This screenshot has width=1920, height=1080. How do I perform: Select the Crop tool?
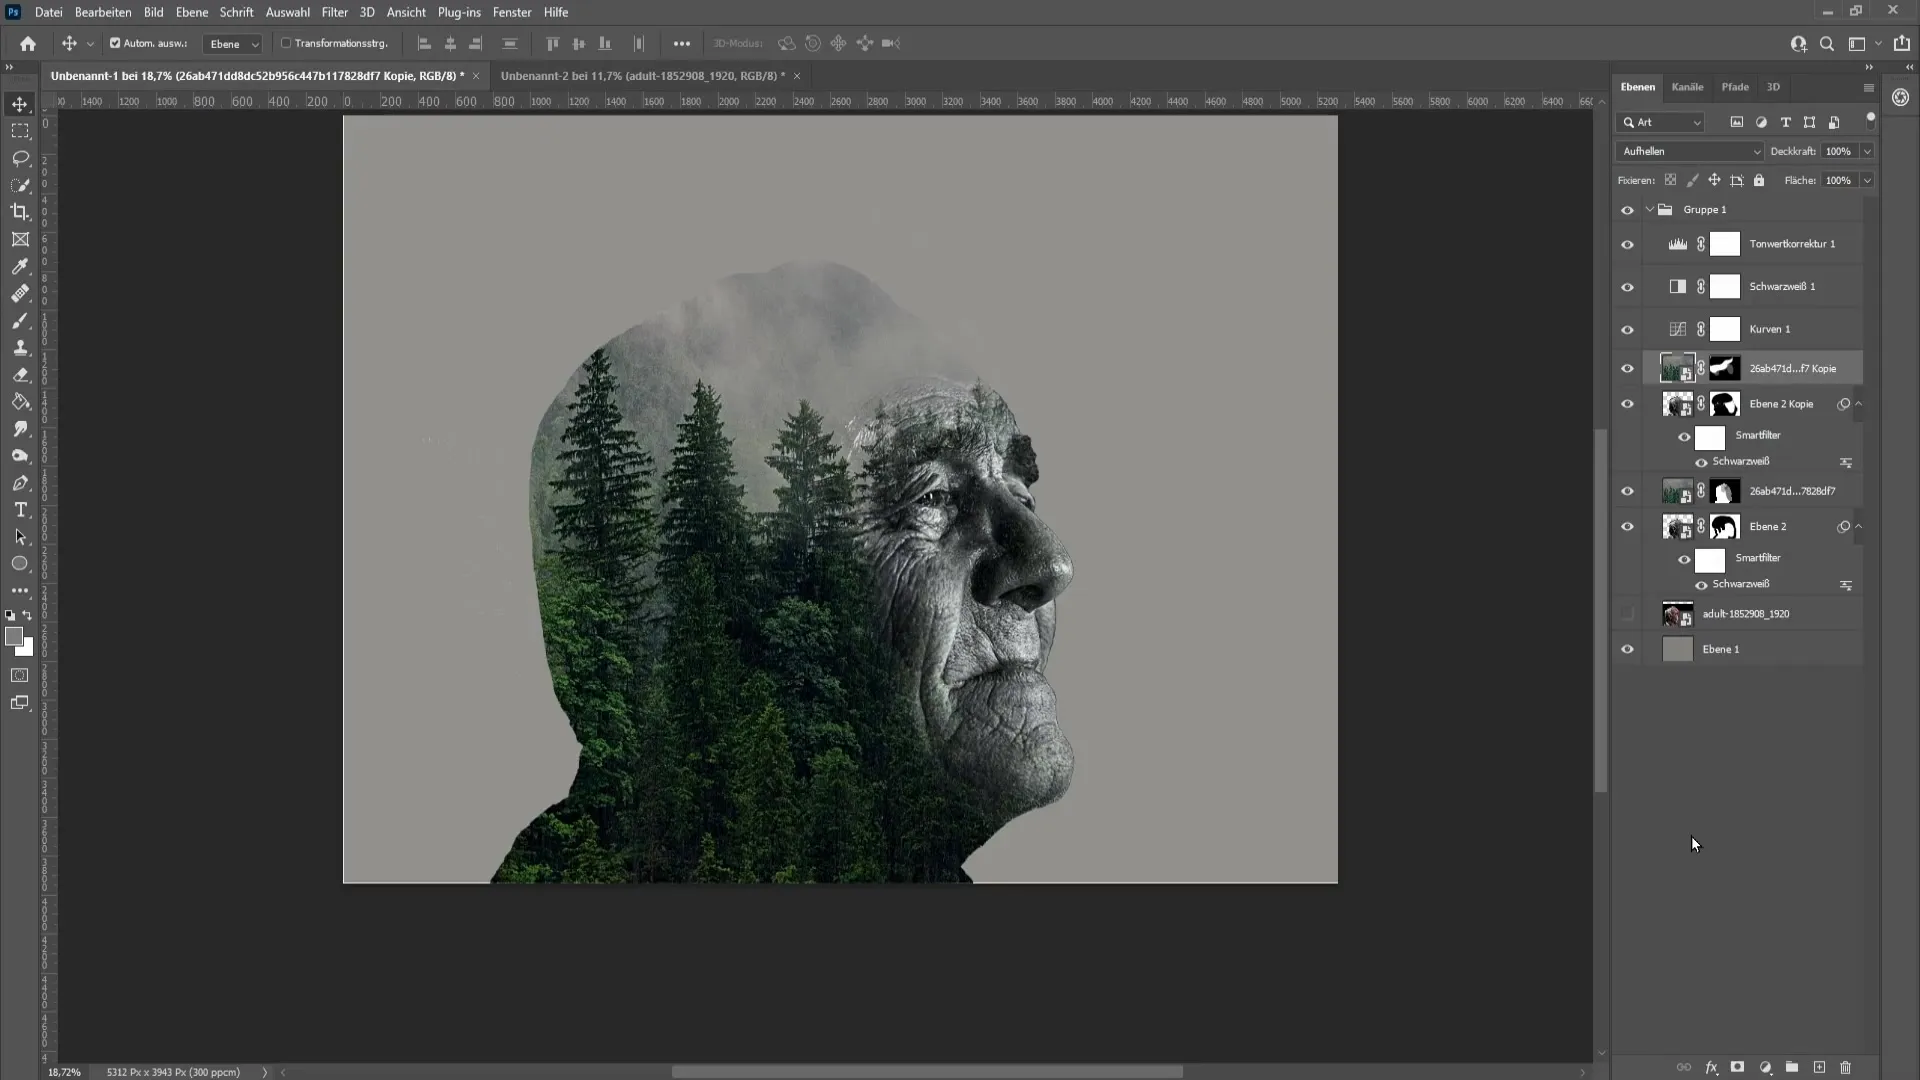pos(20,212)
